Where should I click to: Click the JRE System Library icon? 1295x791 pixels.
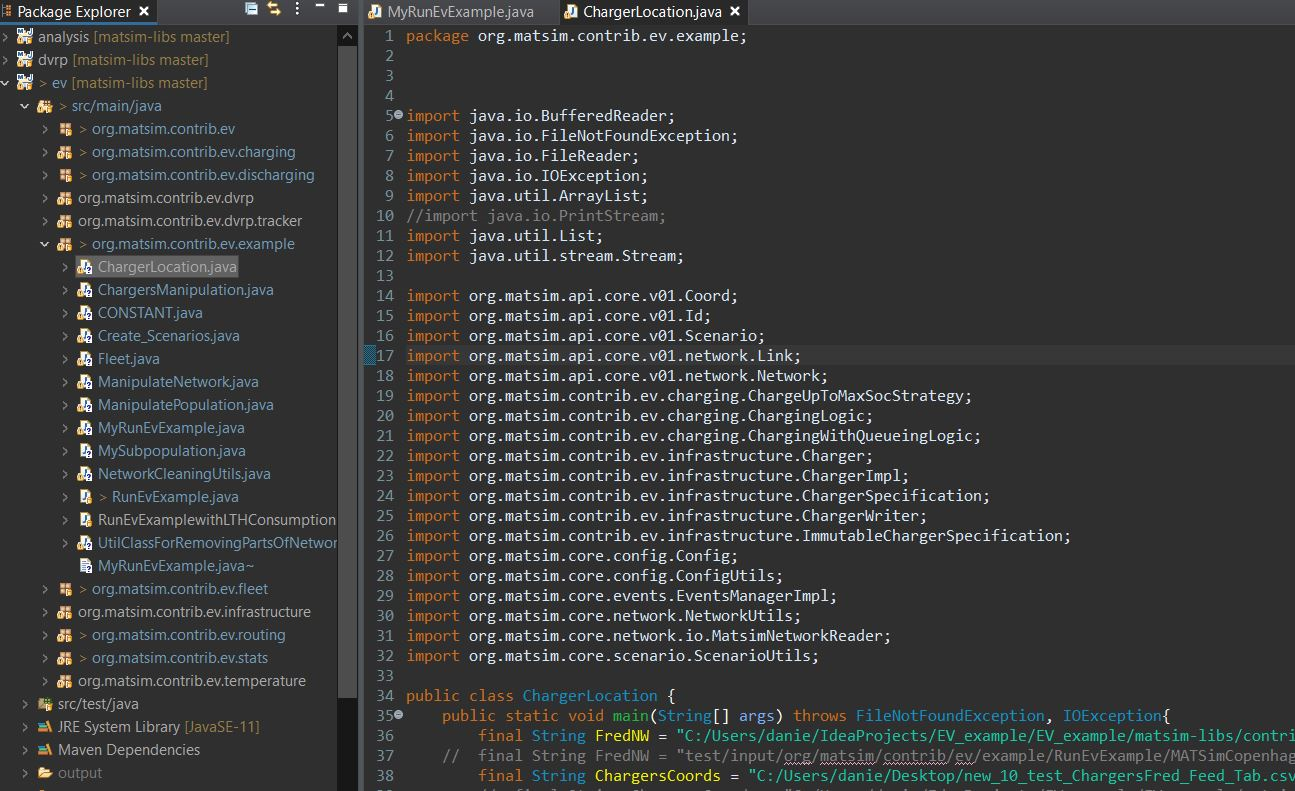44,727
